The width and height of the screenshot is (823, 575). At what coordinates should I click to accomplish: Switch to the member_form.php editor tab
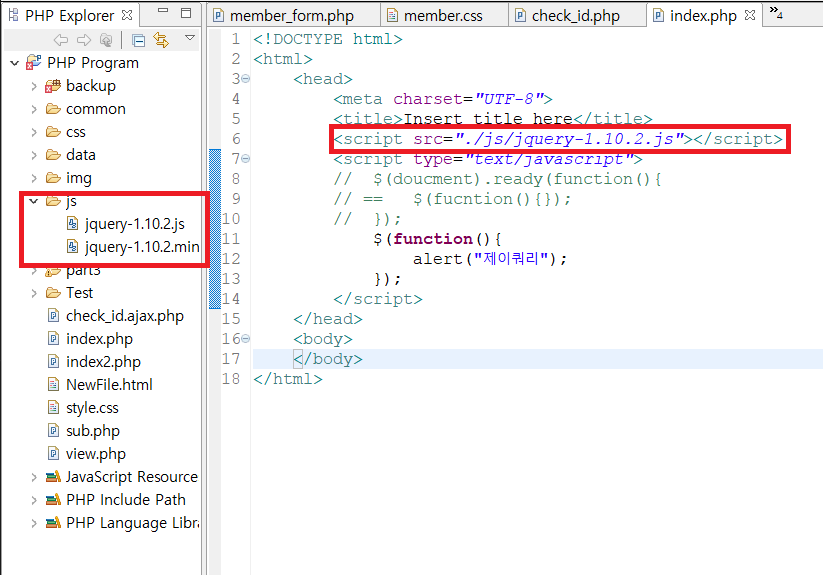click(292, 16)
